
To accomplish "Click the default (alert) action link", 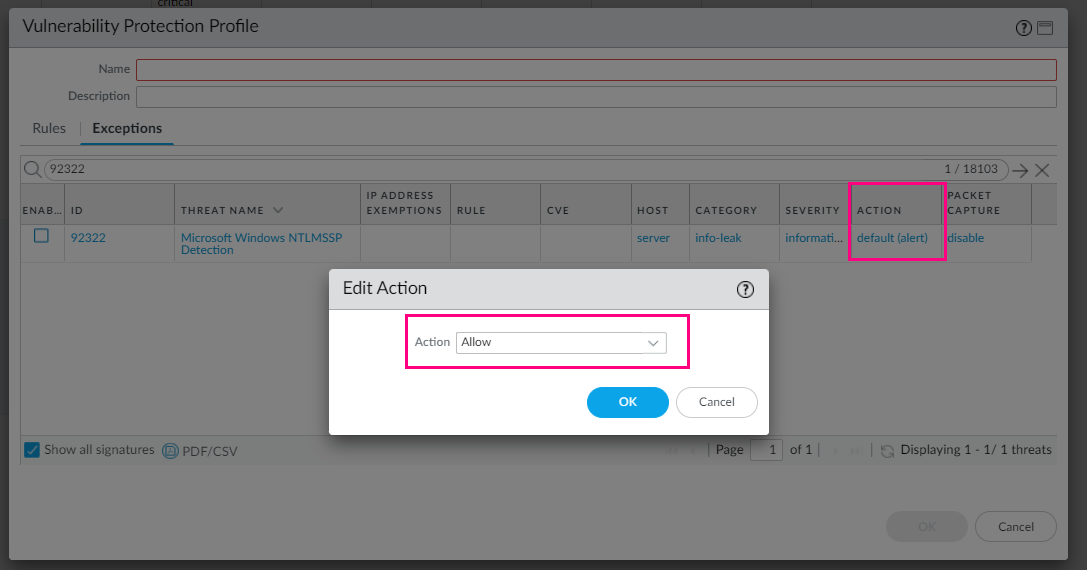I will [892, 238].
